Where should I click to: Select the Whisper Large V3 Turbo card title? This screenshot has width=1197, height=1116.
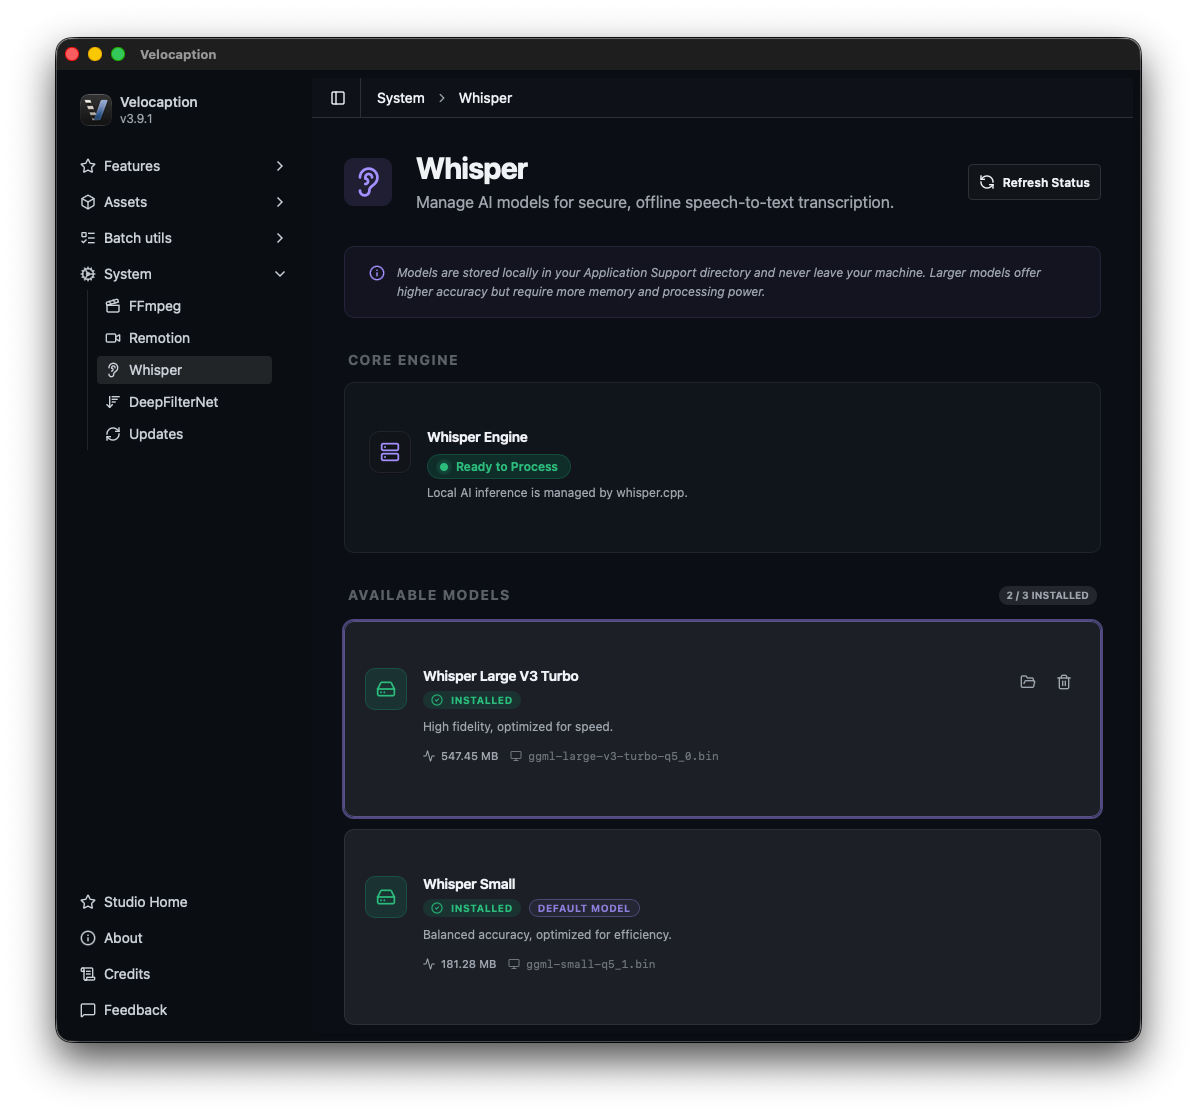[501, 676]
